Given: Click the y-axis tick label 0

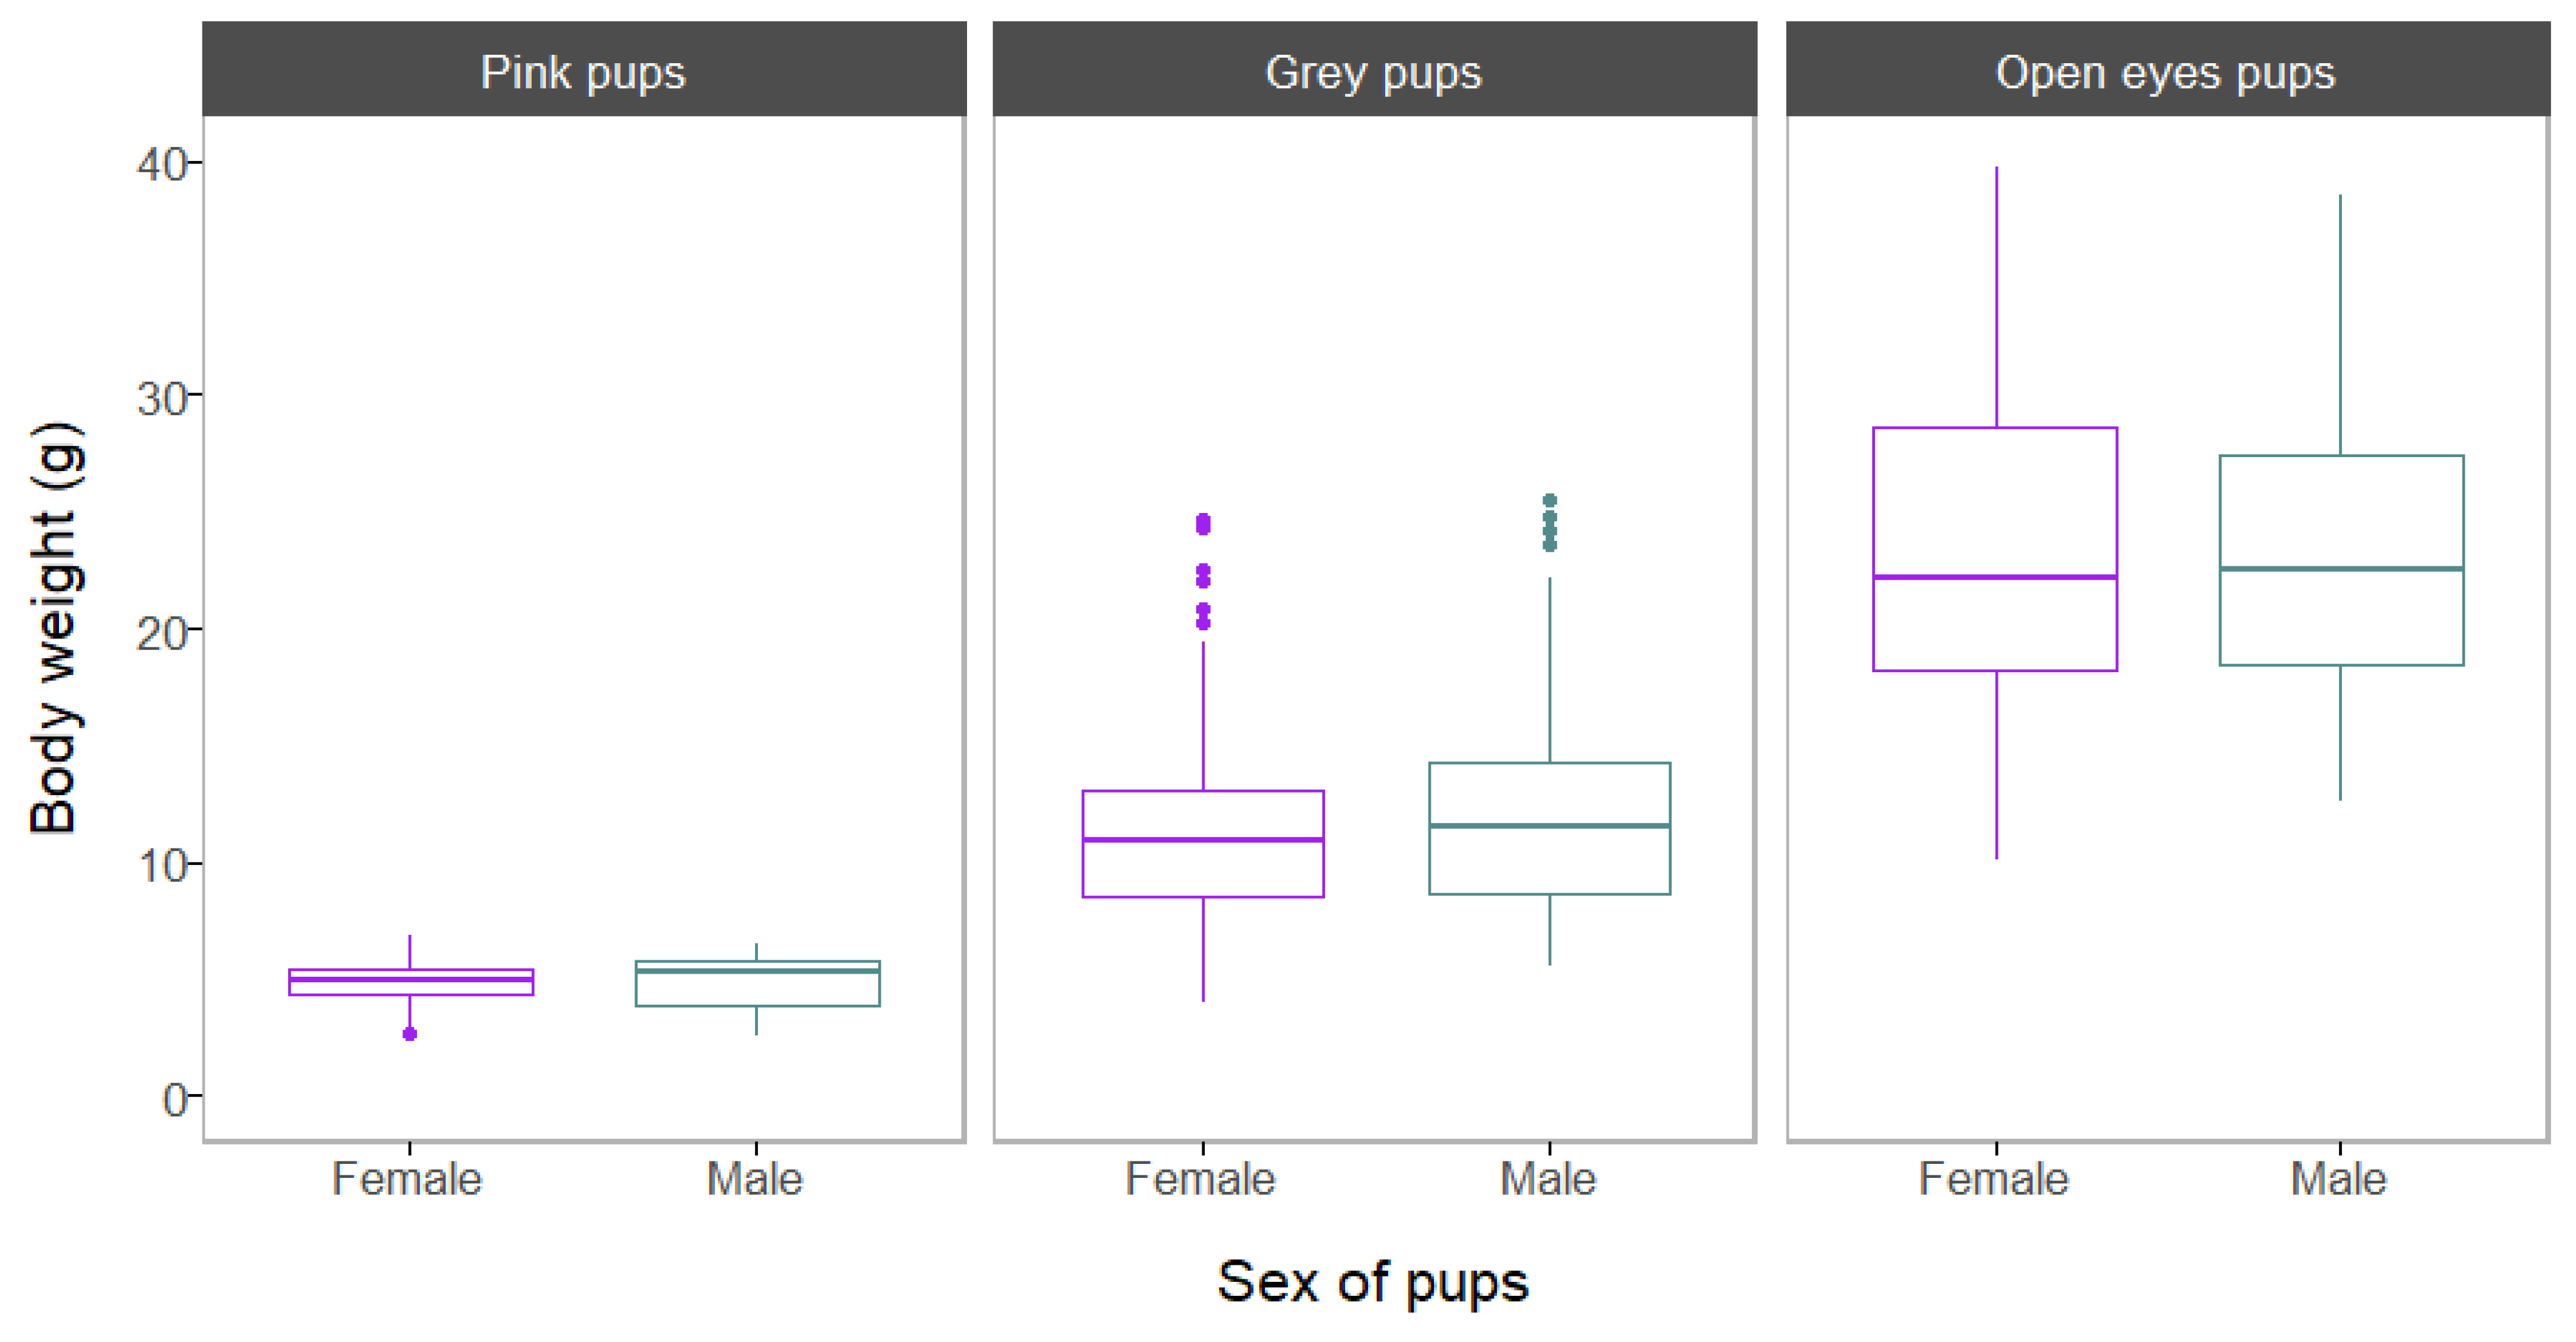Looking at the screenshot, I should pos(175,1099).
